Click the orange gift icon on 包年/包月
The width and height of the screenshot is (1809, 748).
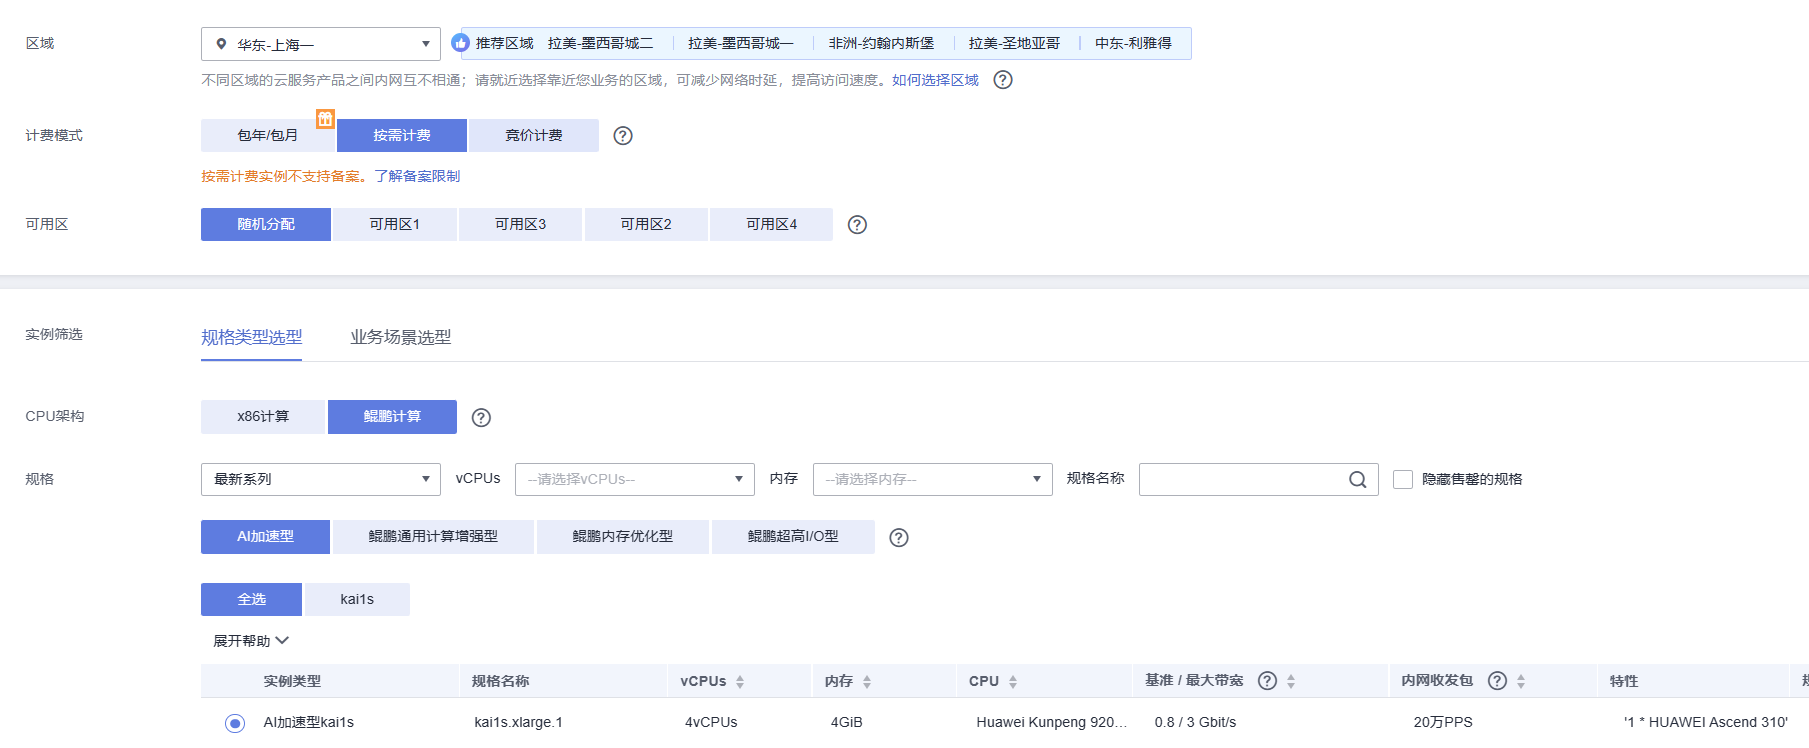(325, 119)
